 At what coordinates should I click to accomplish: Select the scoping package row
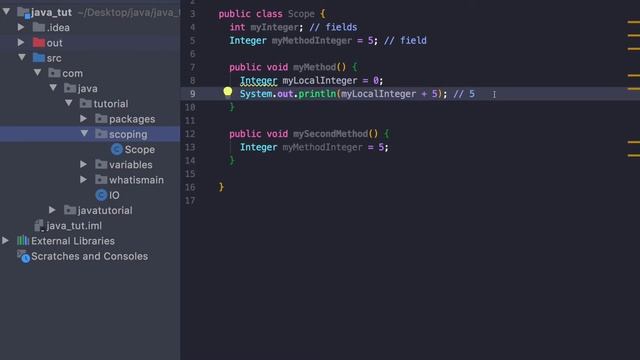90,134
